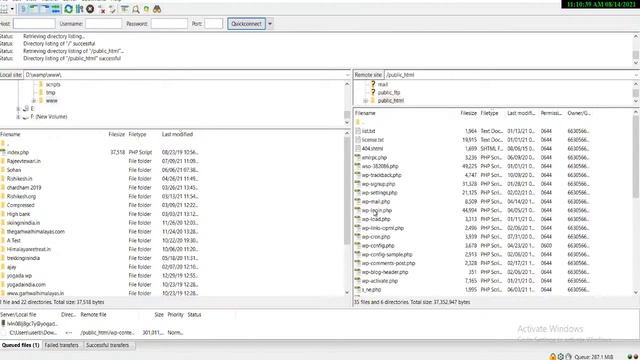Image resolution: width=640 pixels, height=360 pixels.
Task: Select queued server entry in transfer queue
Action: coord(29,324)
